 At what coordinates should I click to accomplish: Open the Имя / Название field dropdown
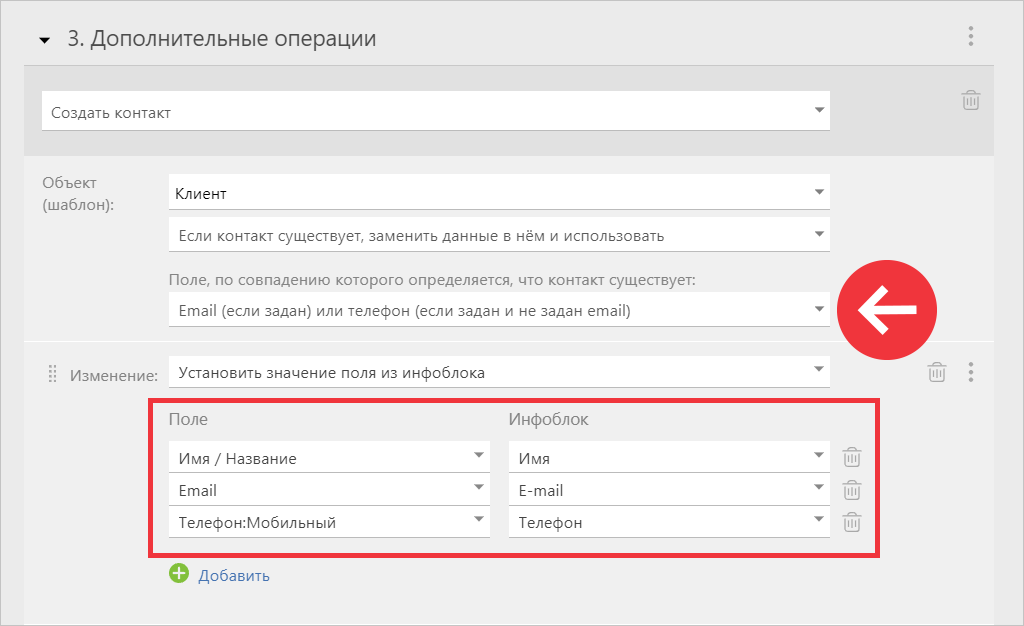(329, 457)
